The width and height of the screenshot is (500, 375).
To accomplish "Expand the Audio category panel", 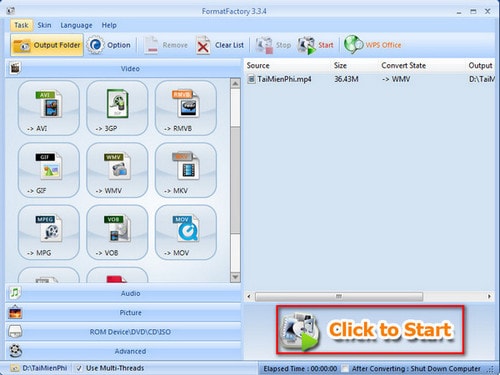I will point(123,293).
